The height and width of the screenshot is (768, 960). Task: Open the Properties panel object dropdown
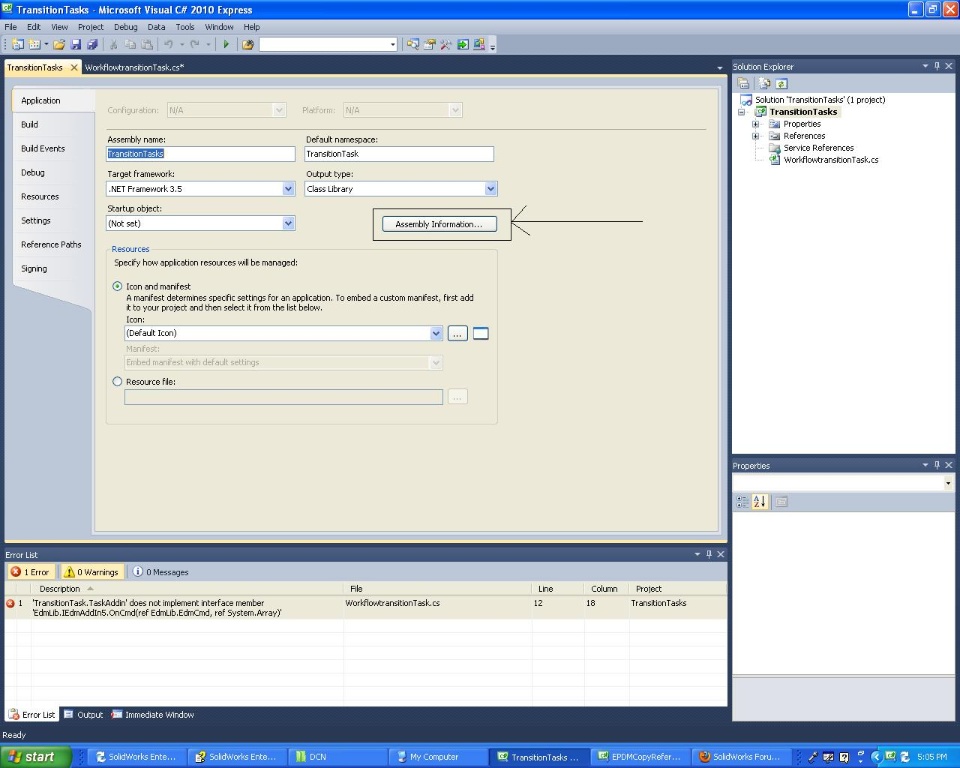point(948,483)
